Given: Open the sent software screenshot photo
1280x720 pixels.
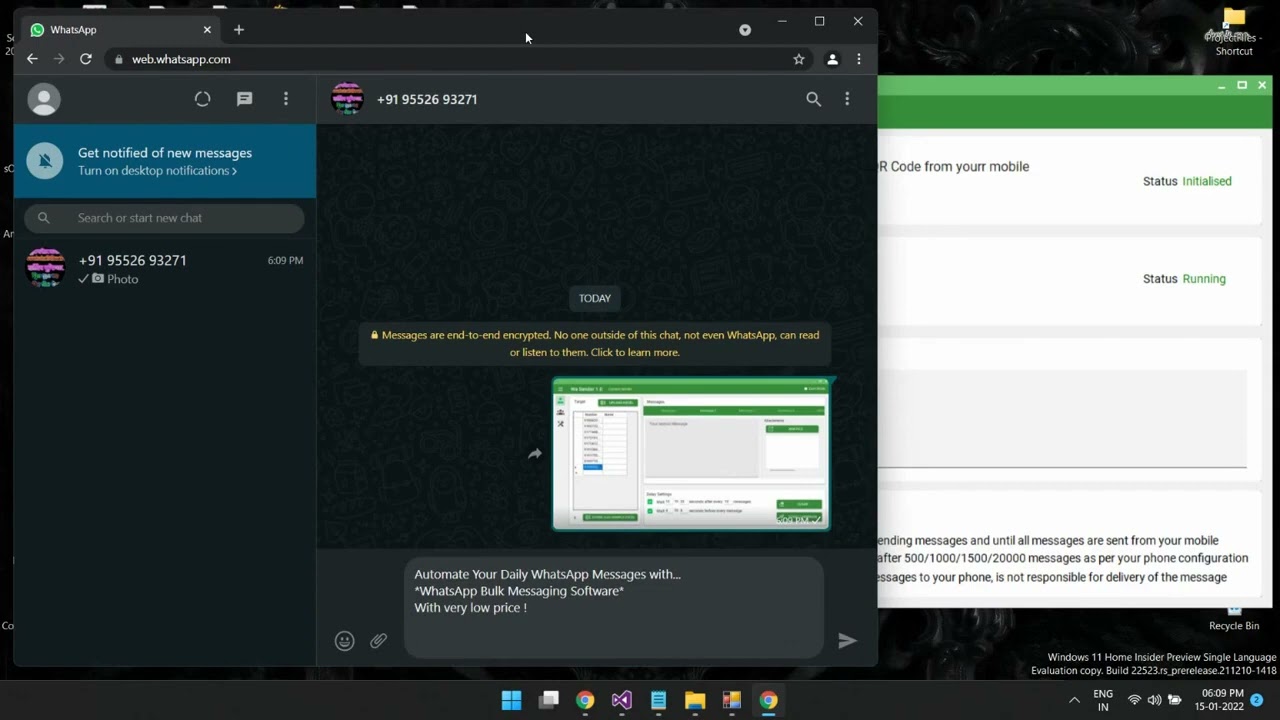Looking at the screenshot, I should tap(691, 454).
